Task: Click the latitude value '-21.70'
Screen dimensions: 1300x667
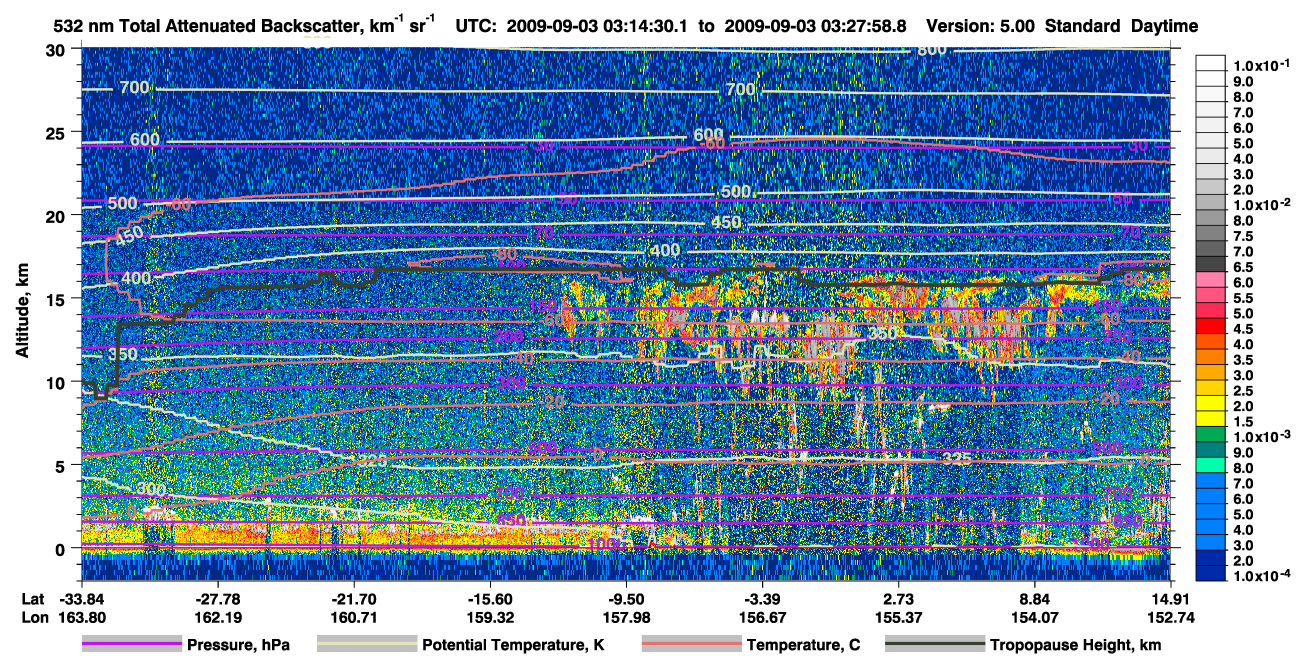Action: click(x=354, y=597)
